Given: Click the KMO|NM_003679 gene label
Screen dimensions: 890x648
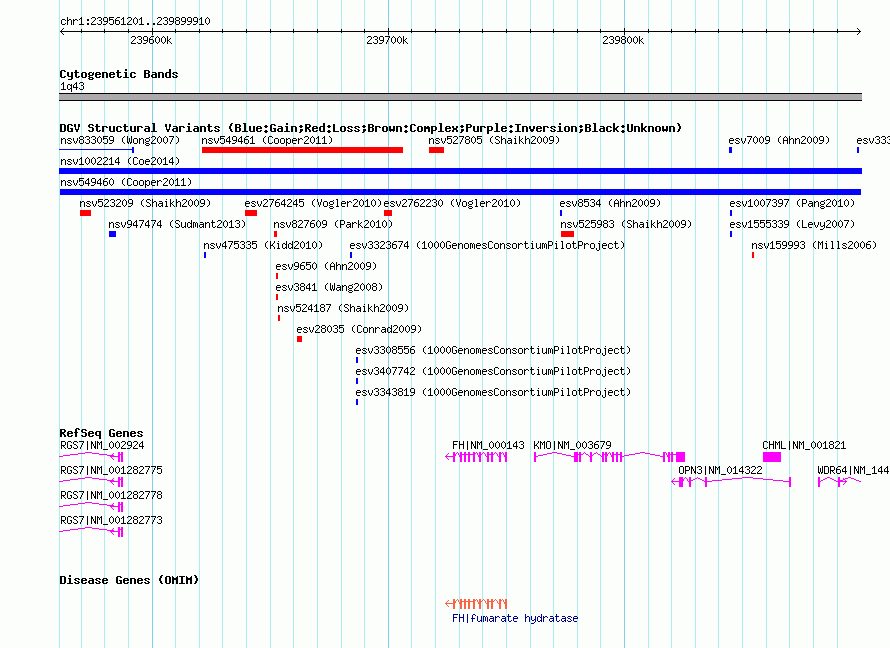Looking at the screenshot, I should click(572, 445).
